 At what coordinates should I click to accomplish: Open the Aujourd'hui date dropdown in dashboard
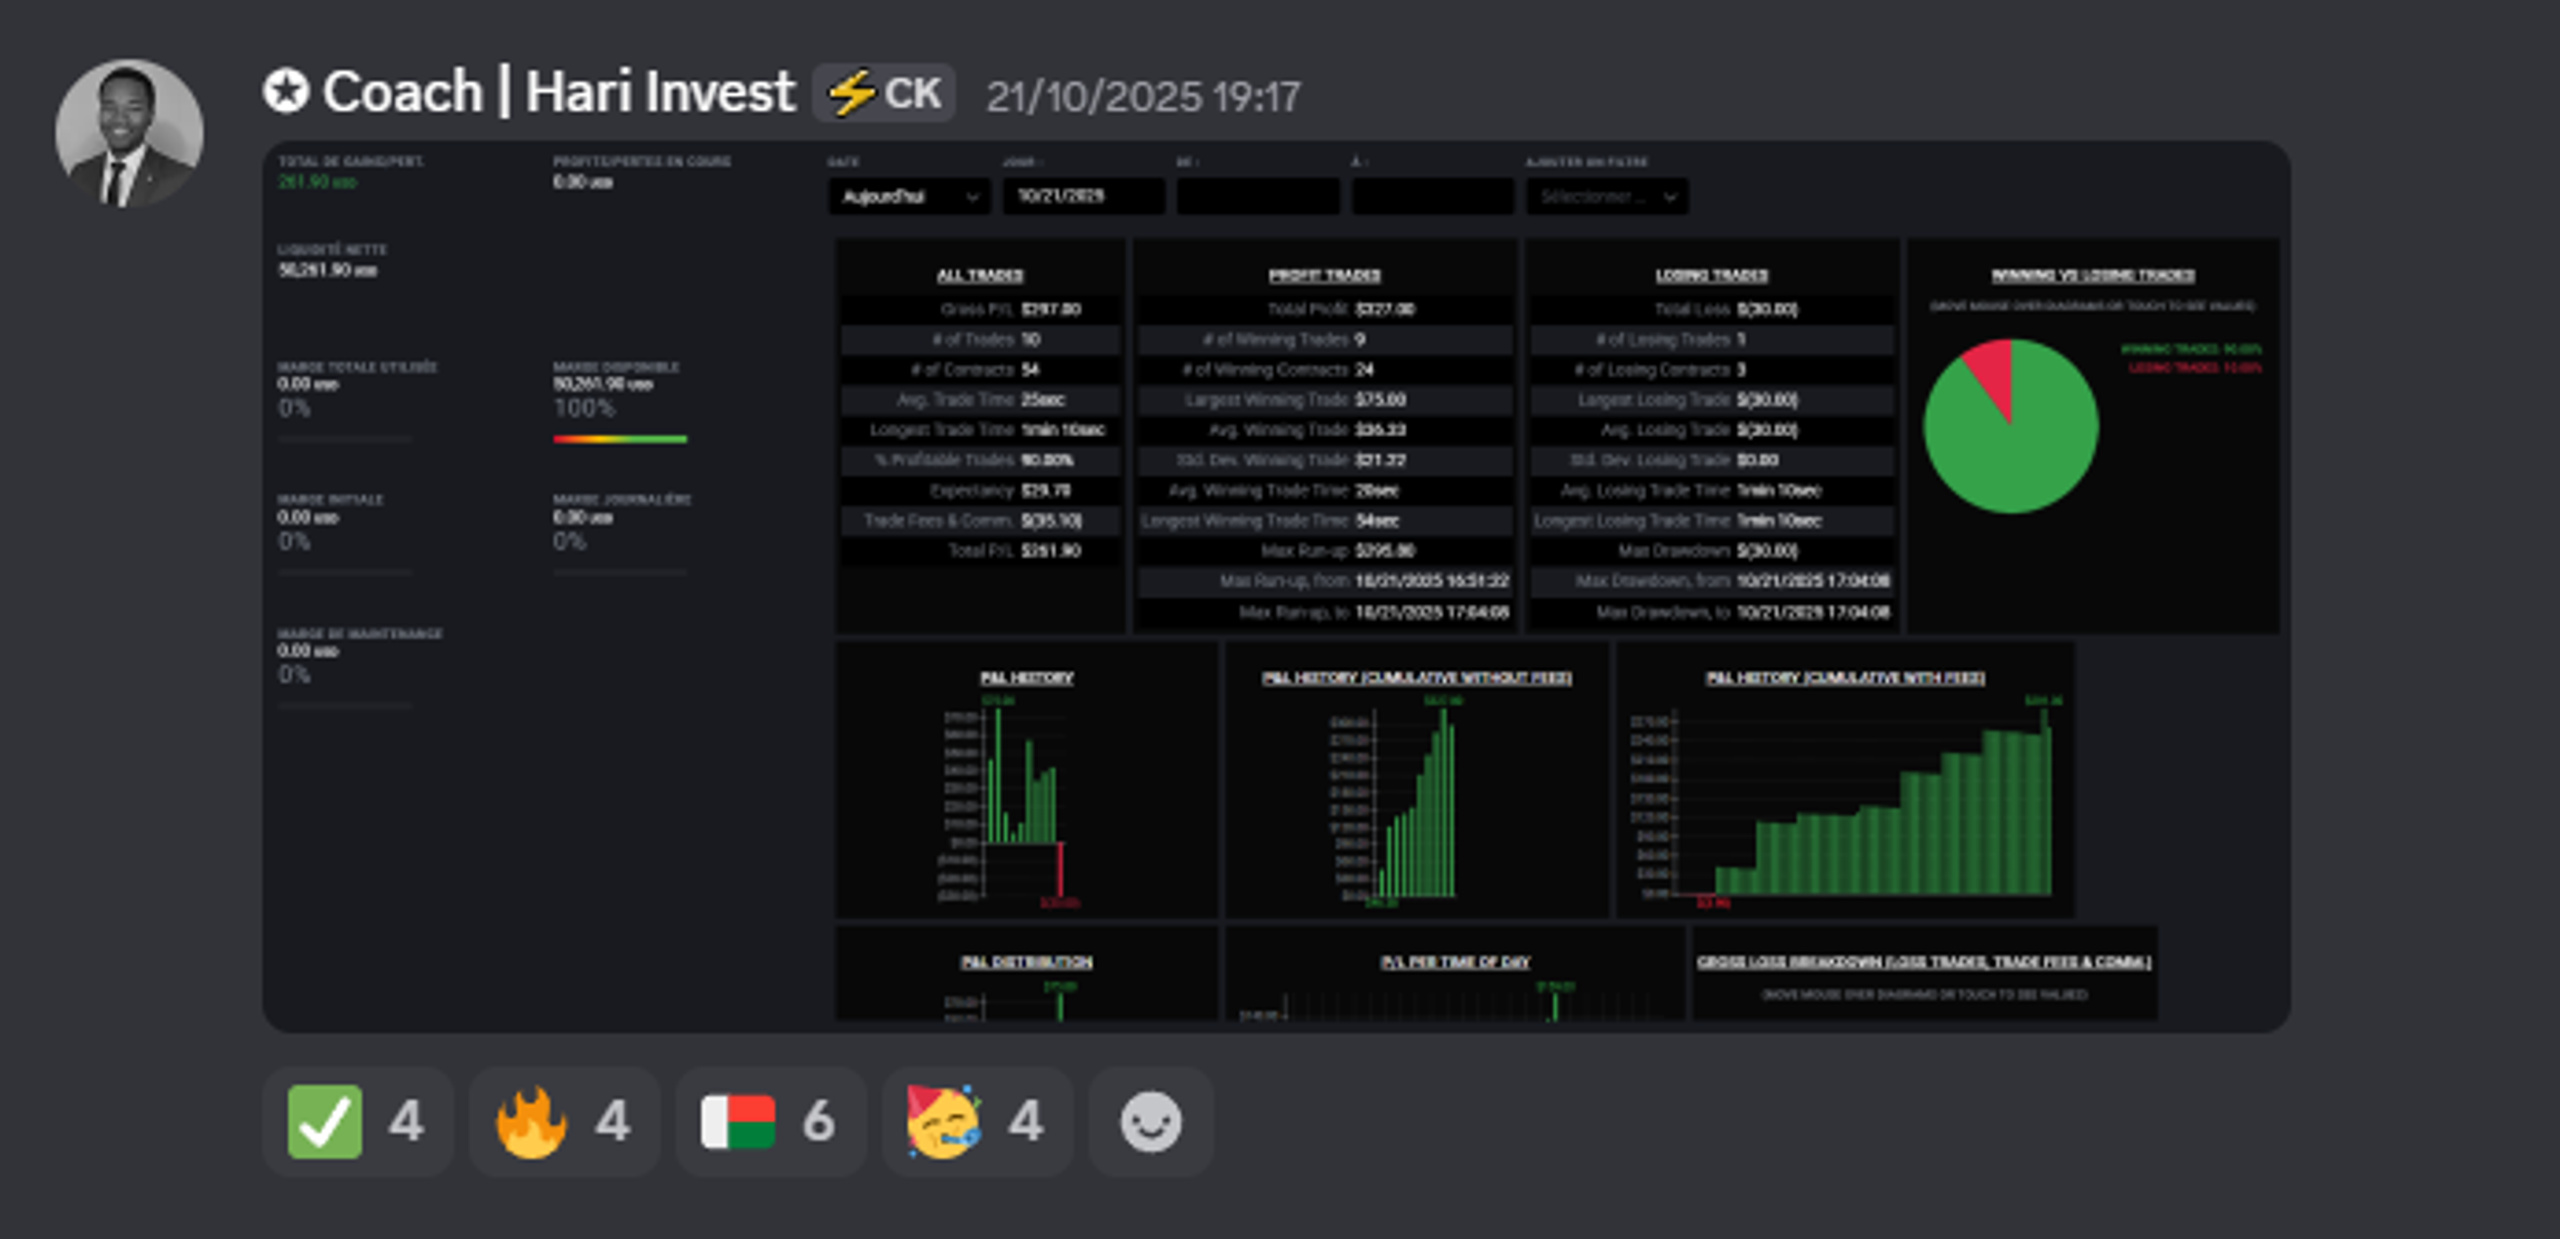pyautogui.click(x=909, y=196)
